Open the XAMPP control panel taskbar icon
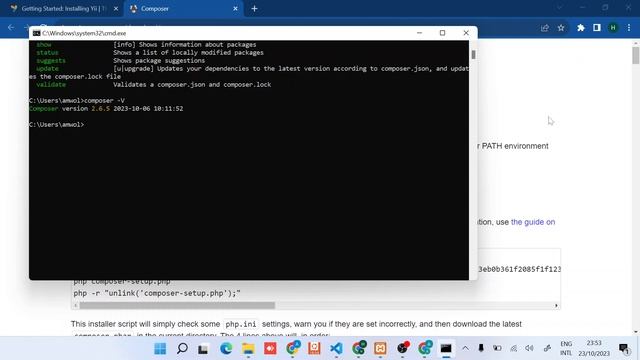This screenshot has width=640, height=360. (x=380, y=349)
